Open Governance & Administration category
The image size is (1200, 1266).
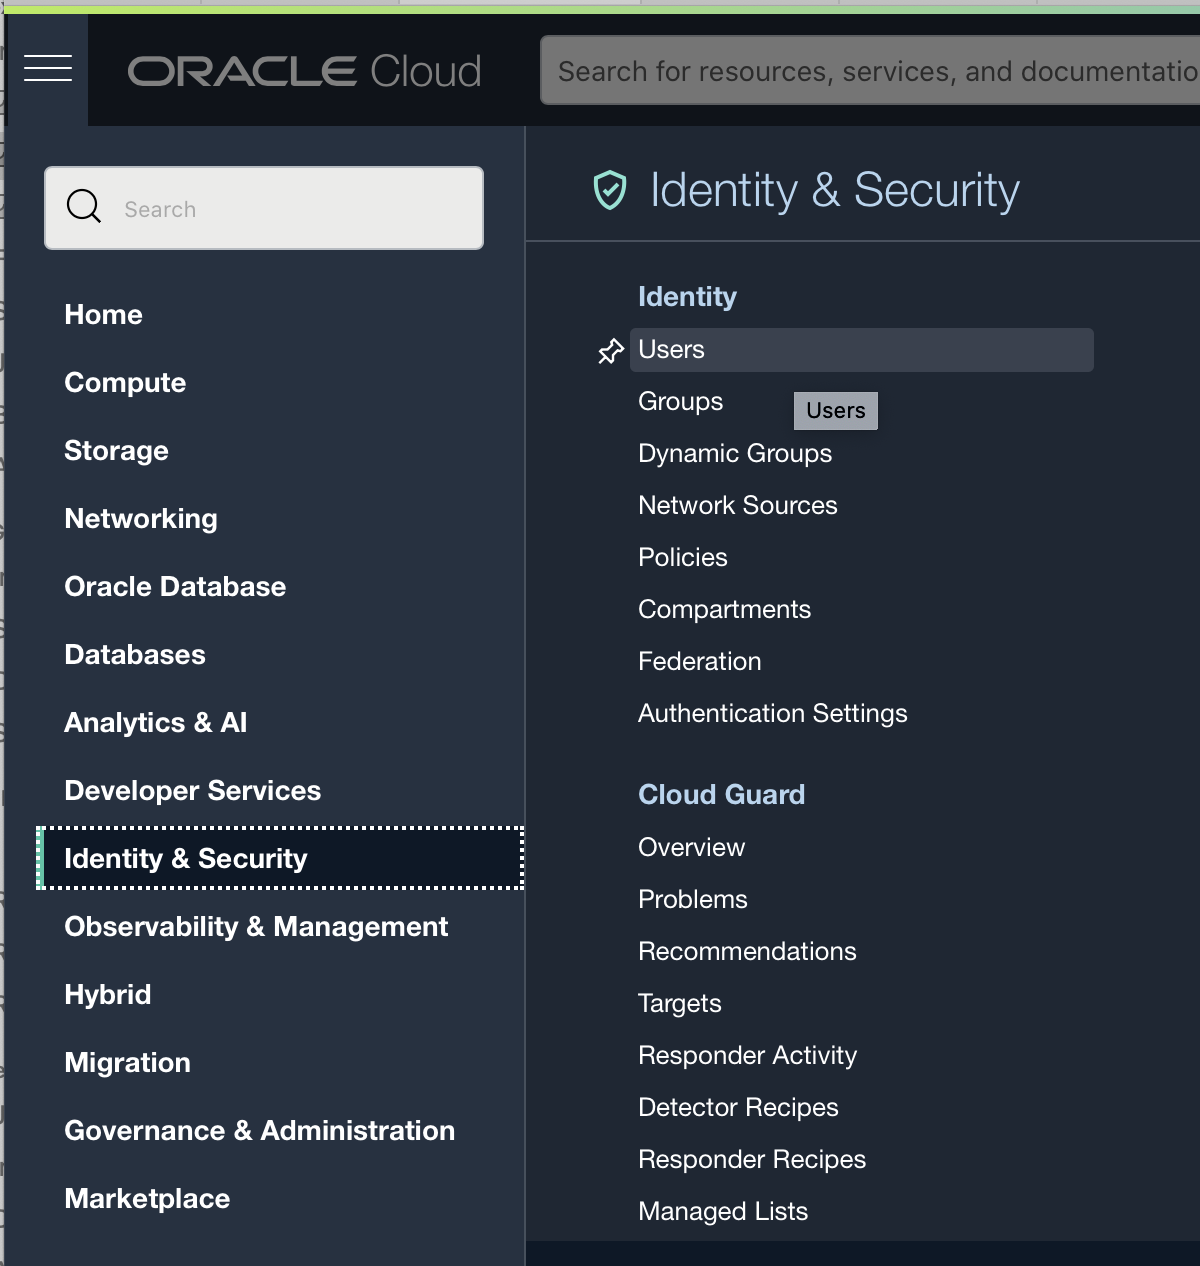[259, 1130]
